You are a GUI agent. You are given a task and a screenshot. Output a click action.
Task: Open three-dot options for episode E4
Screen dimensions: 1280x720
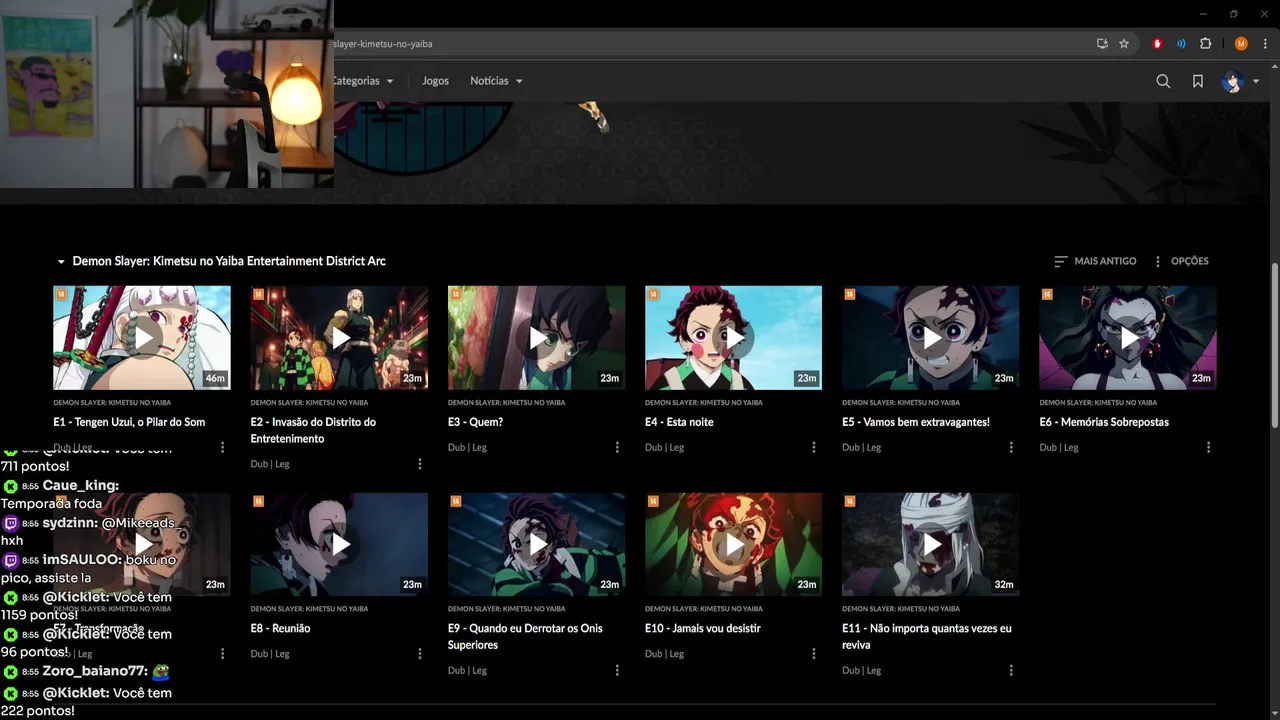[814, 447]
